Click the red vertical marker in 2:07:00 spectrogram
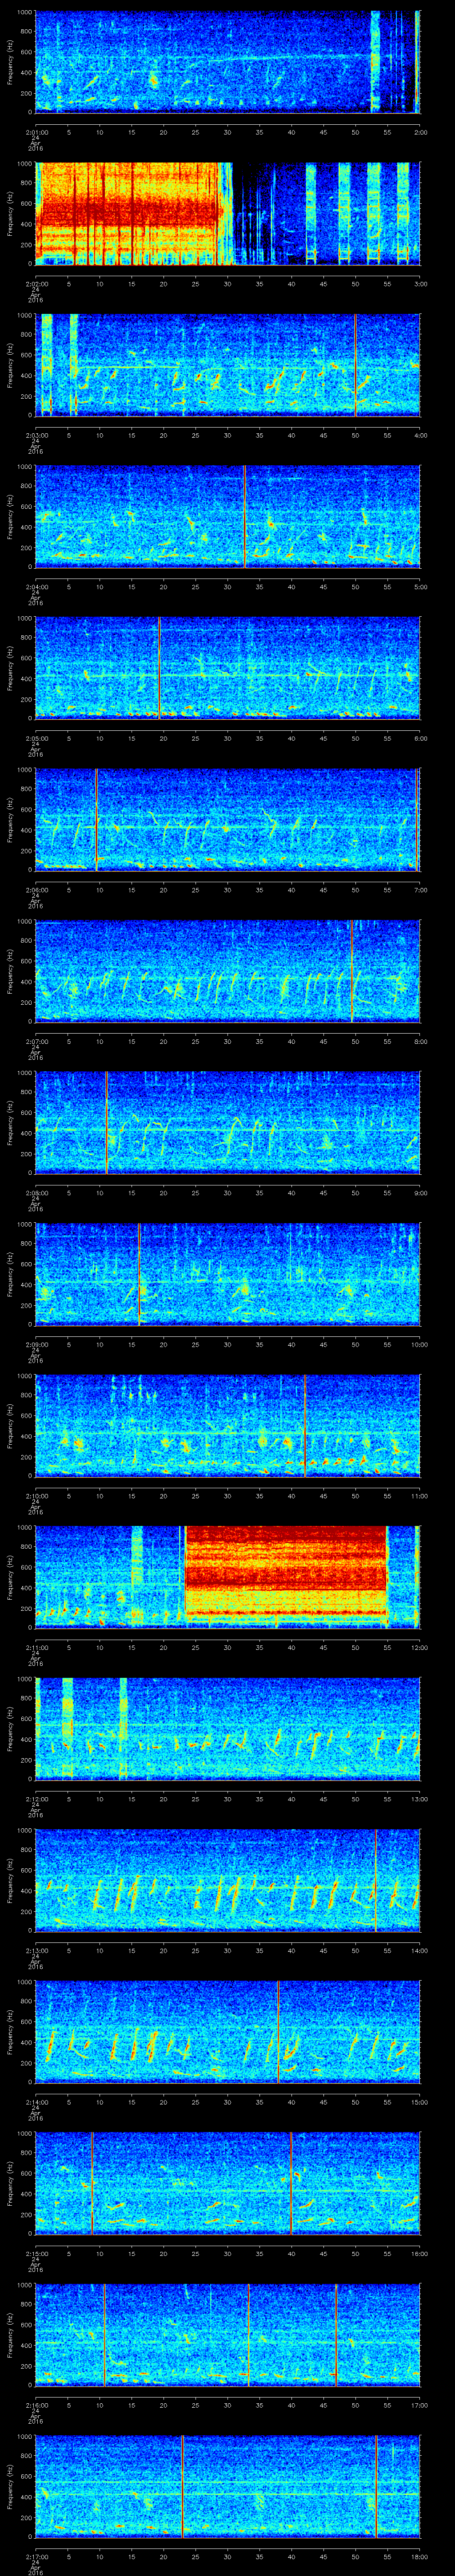The image size is (455, 2576). pyautogui.click(x=352, y=971)
